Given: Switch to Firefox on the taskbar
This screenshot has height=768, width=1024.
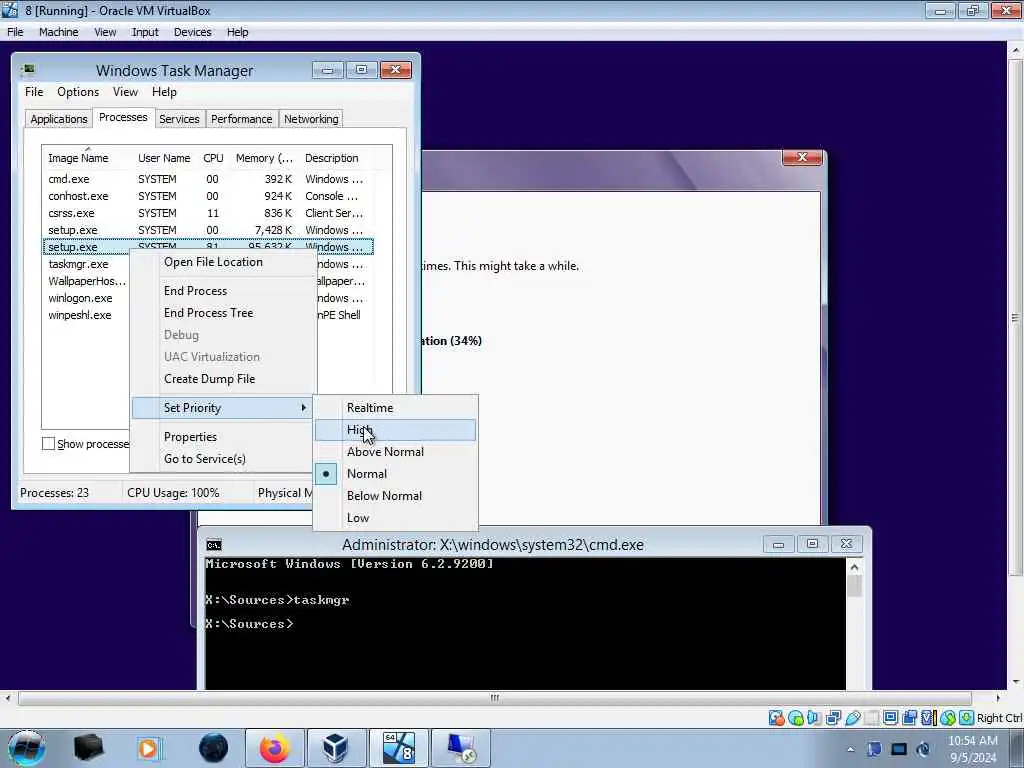Looking at the screenshot, I should click(x=274, y=748).
